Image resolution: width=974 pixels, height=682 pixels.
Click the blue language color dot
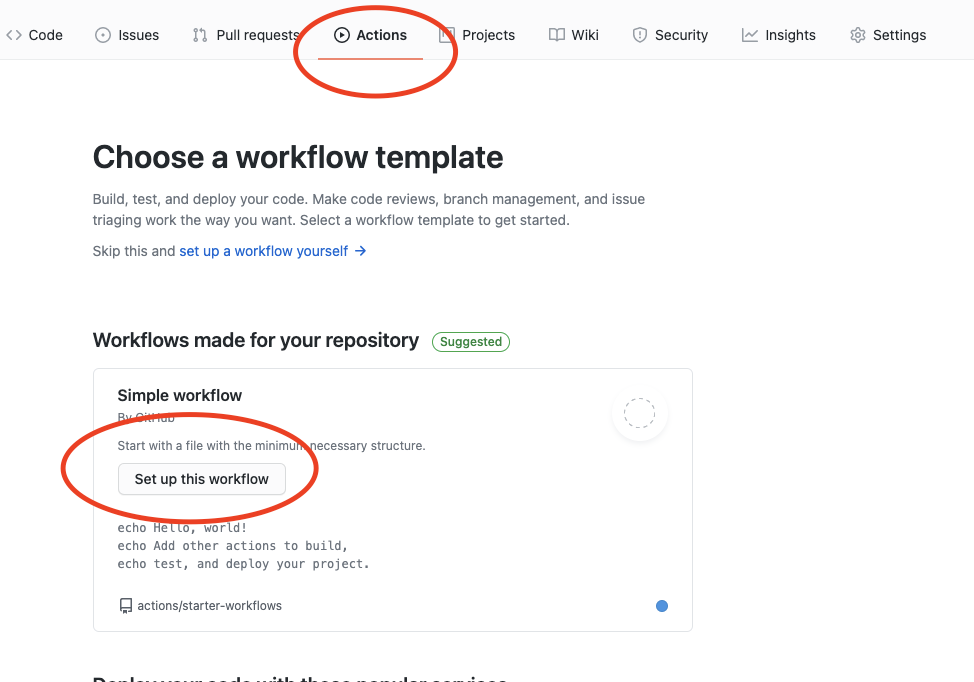tap(662, 606)
